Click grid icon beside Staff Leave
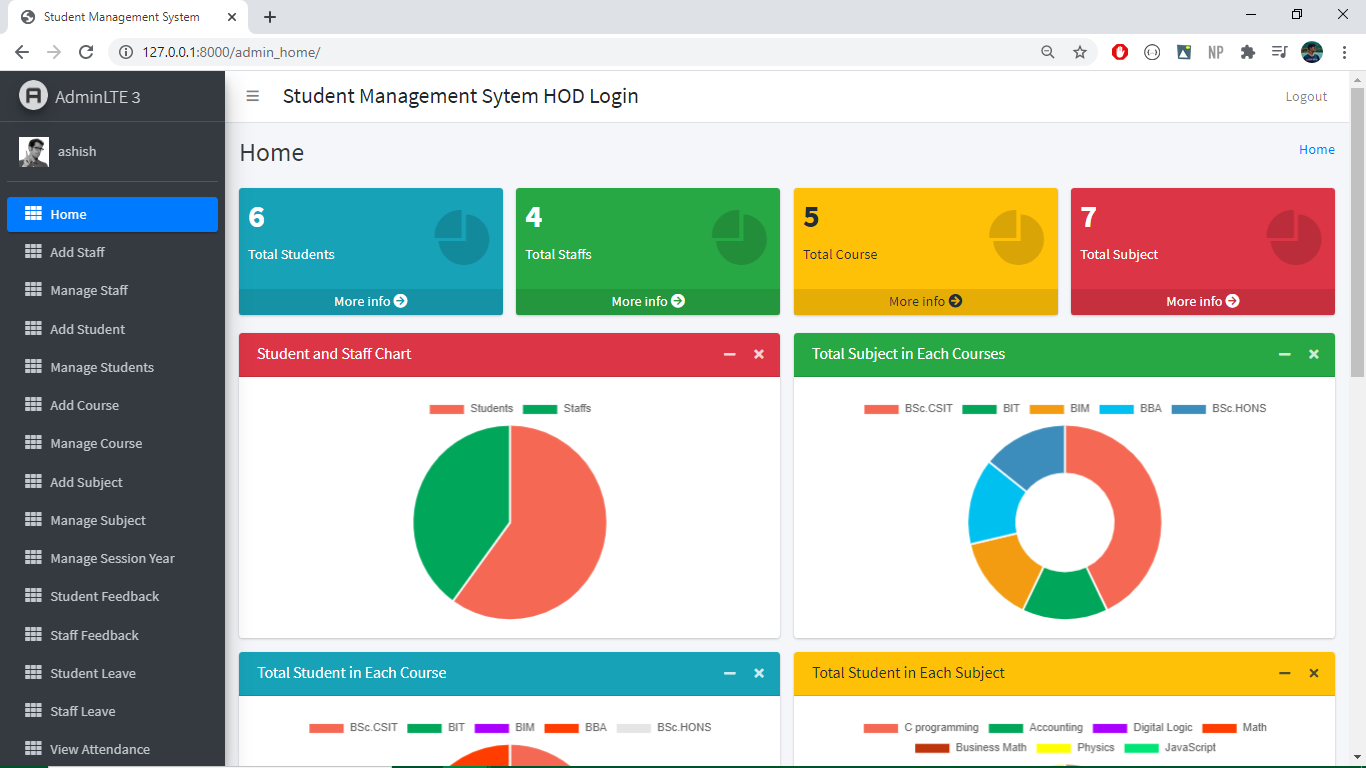1366x768 pixels. (33, 711)
